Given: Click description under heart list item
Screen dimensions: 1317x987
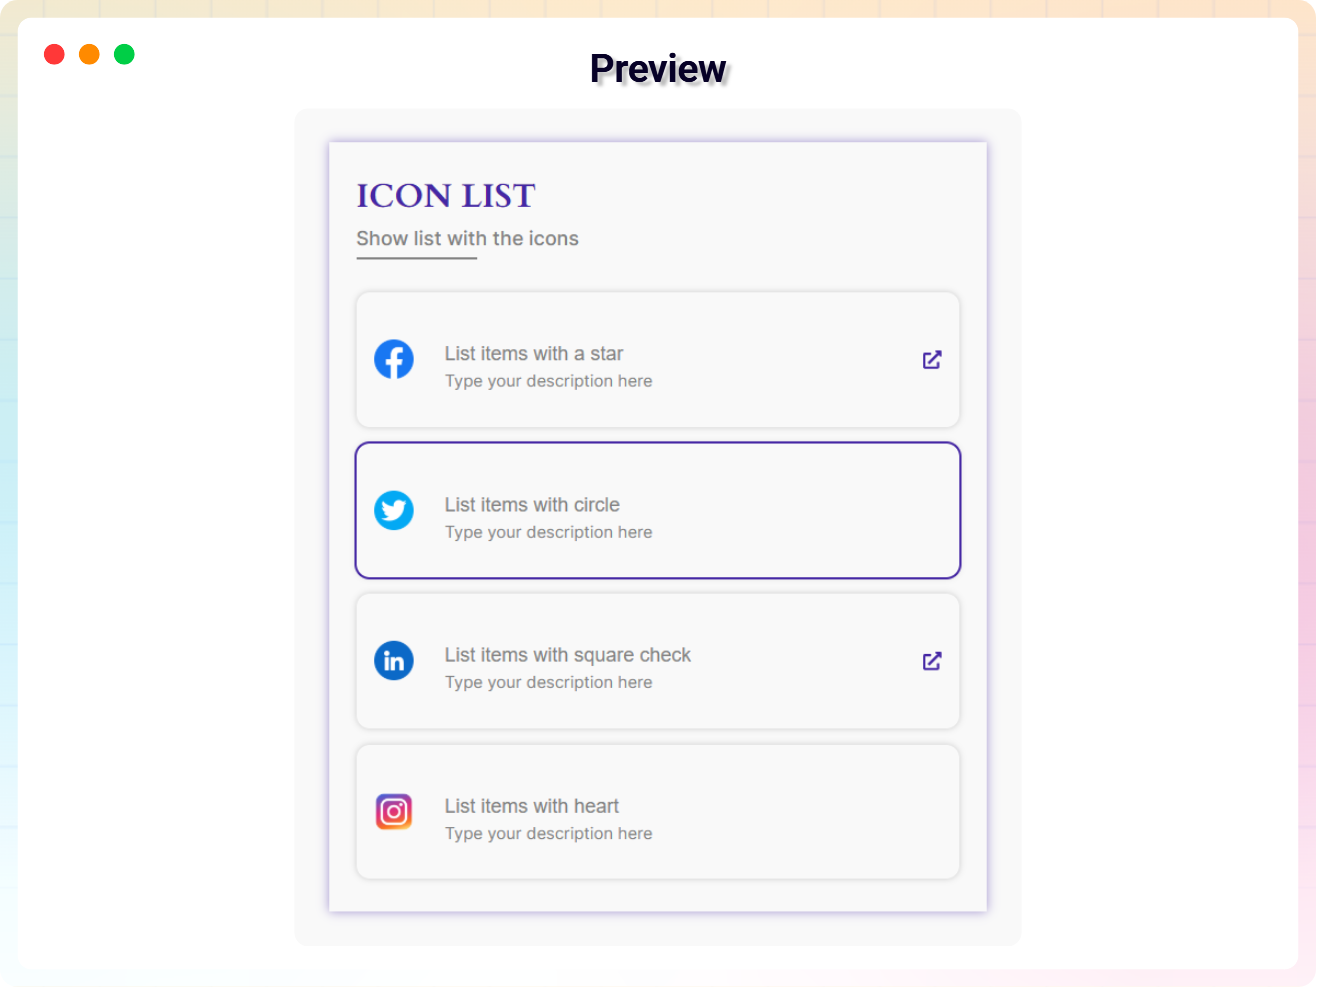Looking at the screenshot, I should (548, 833).
